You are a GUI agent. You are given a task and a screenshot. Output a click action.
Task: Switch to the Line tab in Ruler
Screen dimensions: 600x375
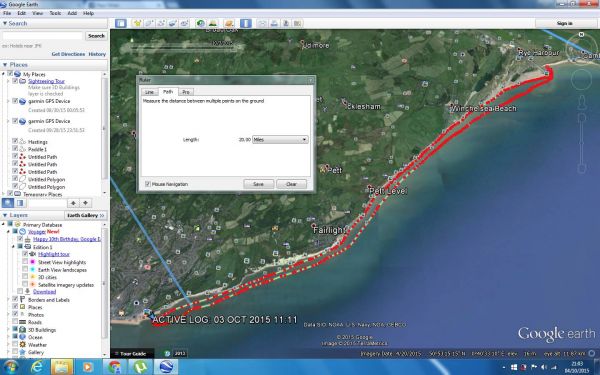pyautogui.click(x=149, y=92)
